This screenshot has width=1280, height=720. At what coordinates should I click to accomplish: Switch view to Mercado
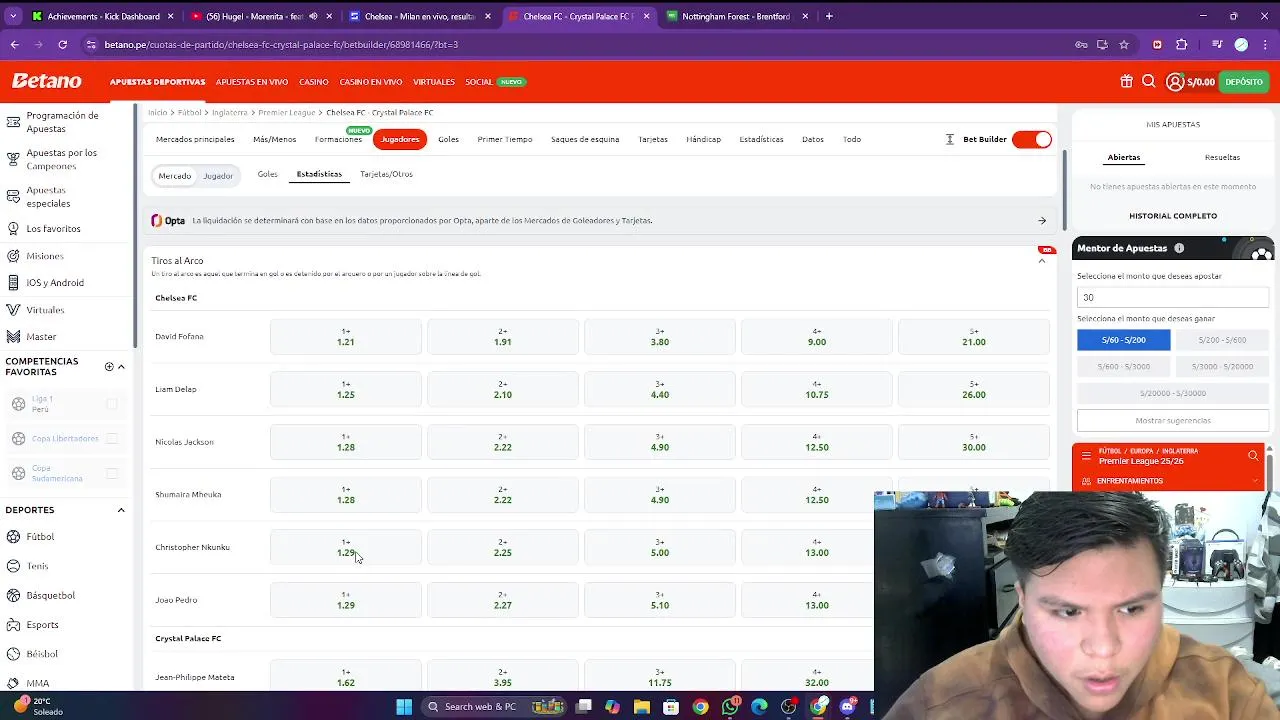tap(175, 176)
